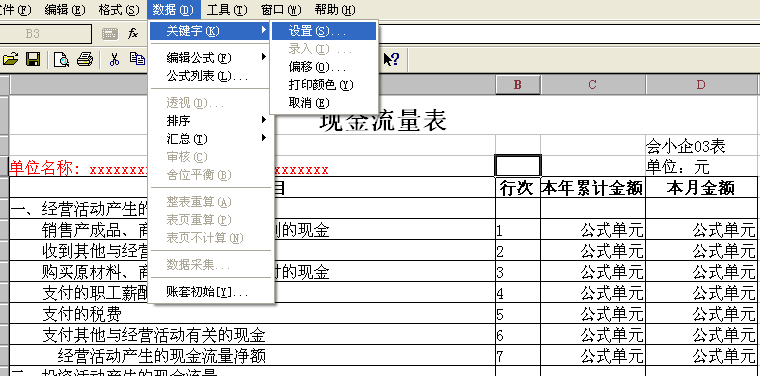Image resolution: width=760 pixels, height=376 pixels.
Task: Click the 数据(D) menu
Action: [173, 9]
